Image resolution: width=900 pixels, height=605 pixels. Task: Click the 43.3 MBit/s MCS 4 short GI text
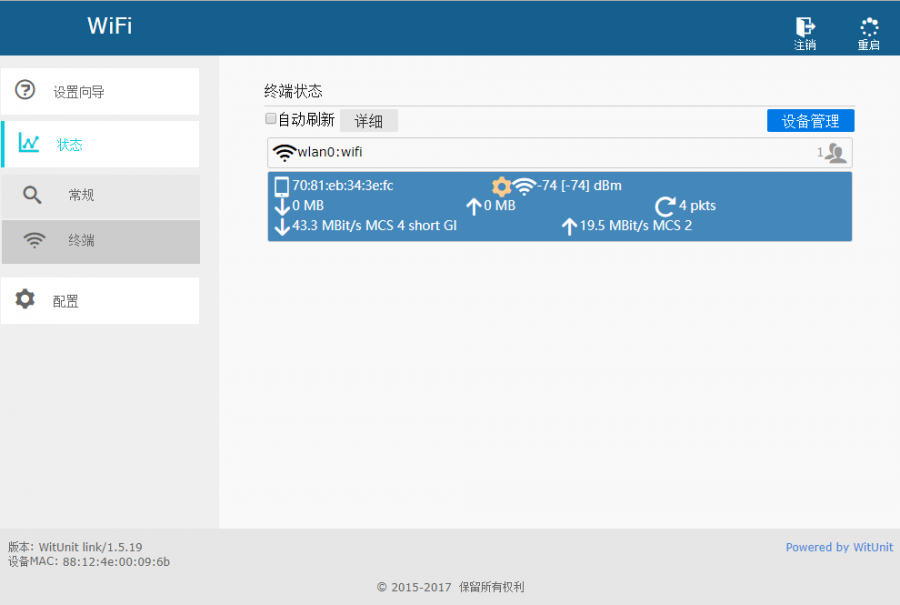(x=374, y=226)
